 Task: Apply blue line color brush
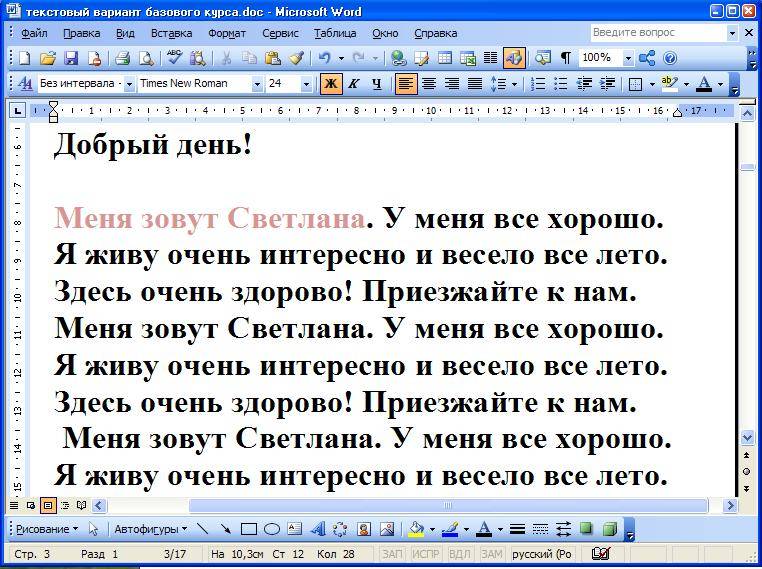click(450, 529)
